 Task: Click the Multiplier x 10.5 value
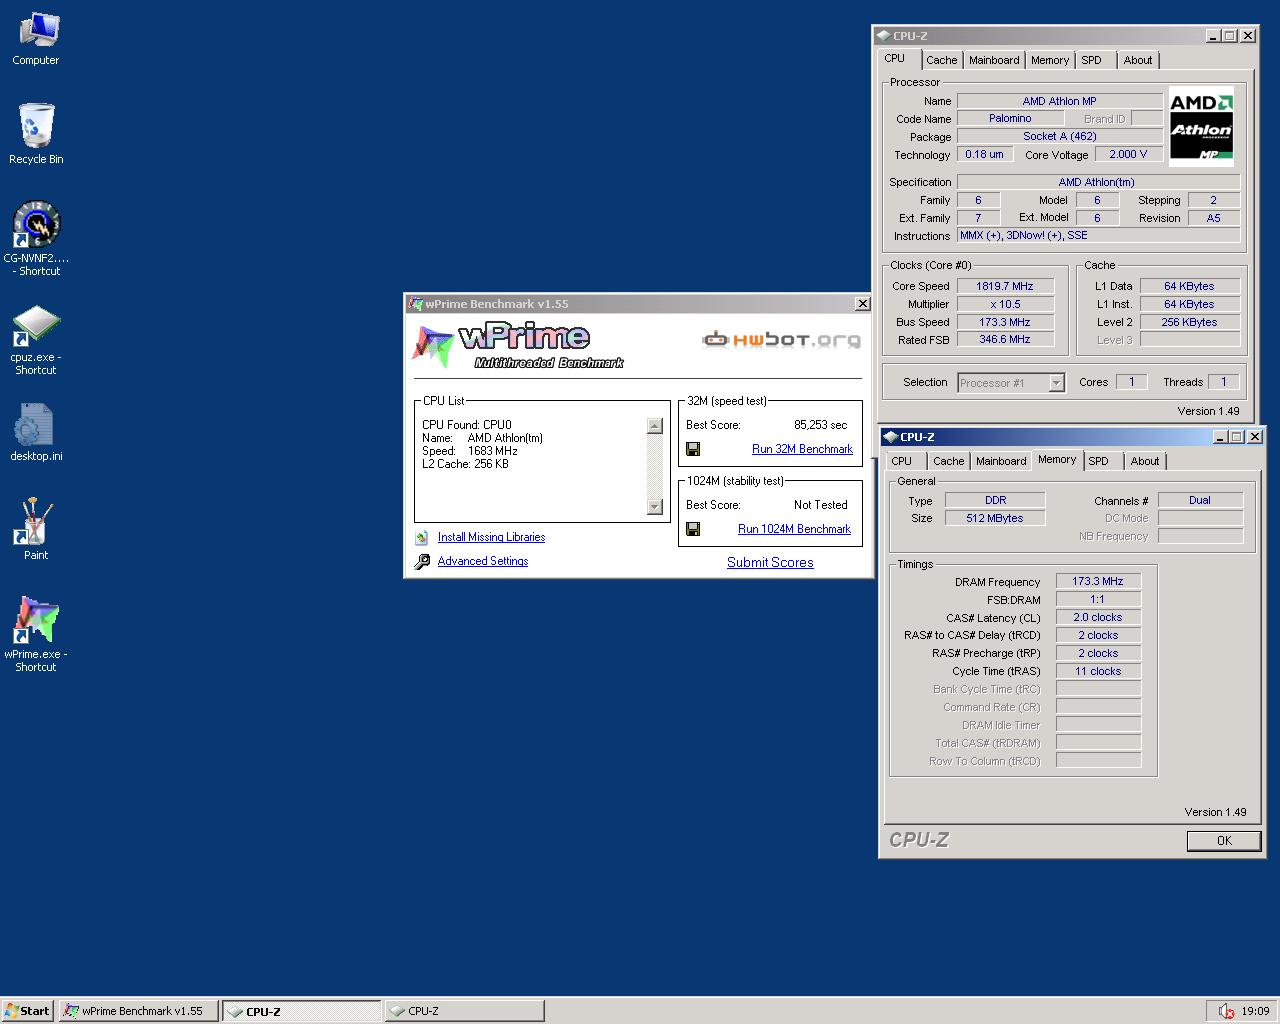1005,304
